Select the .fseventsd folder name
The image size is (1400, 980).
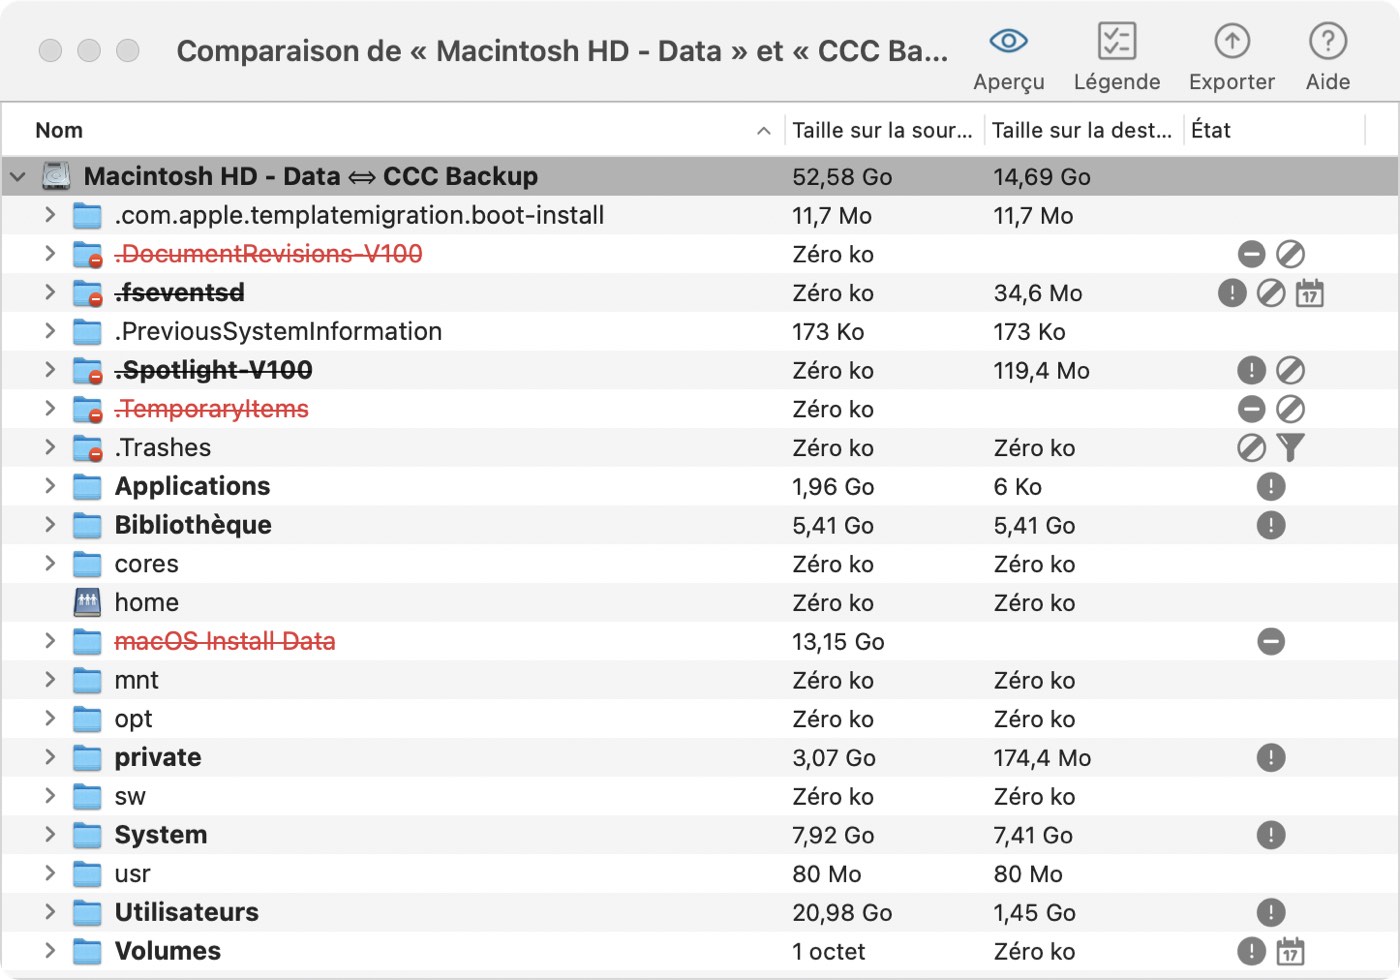tap(180, 293)
